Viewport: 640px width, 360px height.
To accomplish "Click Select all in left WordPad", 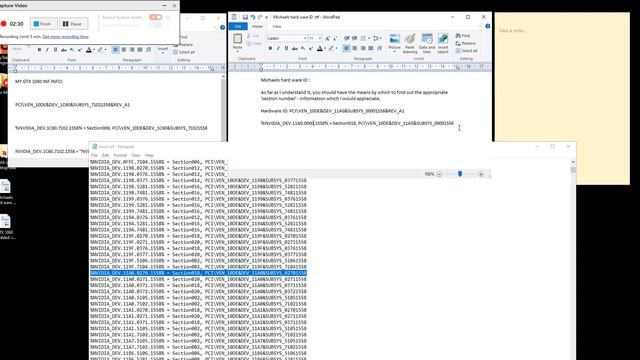I will [x=184, y=52].
